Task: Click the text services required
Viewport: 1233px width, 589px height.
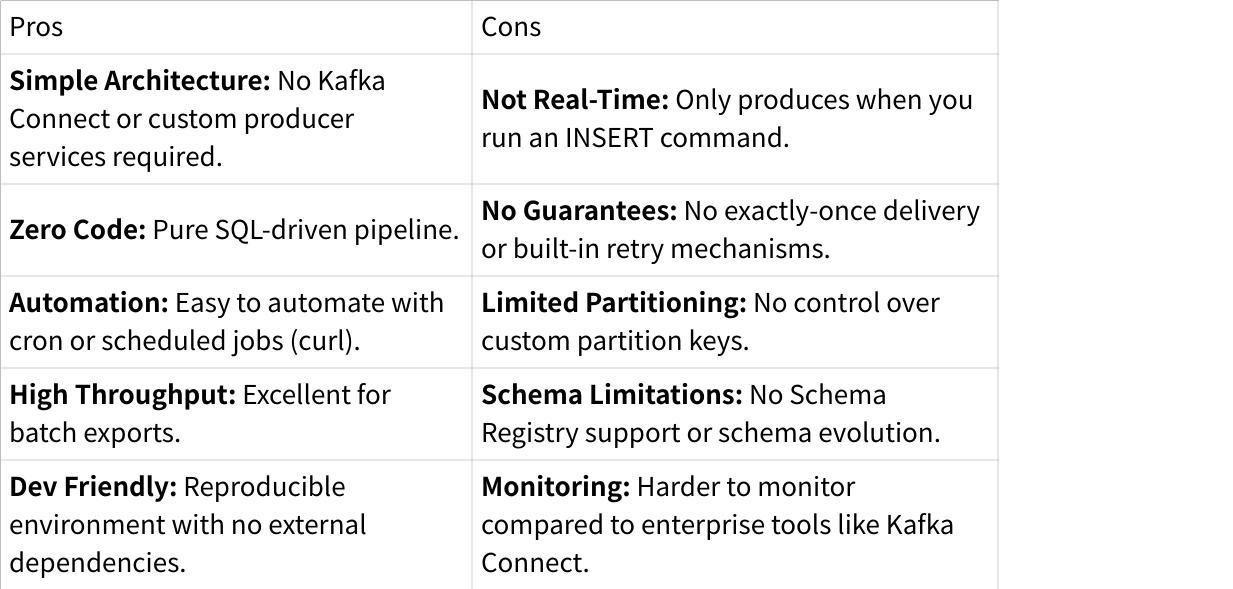Action: pyautogui.click(x=116, y=157)
